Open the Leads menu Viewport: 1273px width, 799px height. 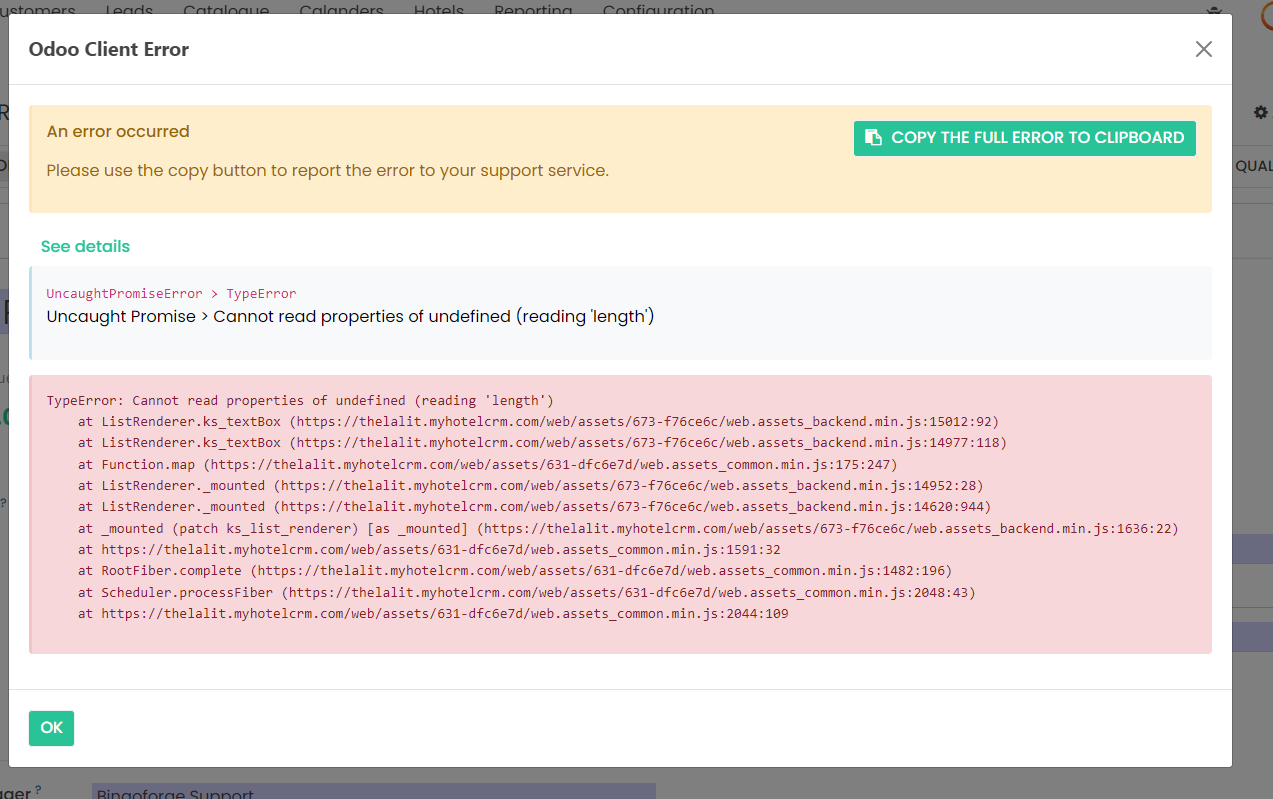(x=129, y=7)
